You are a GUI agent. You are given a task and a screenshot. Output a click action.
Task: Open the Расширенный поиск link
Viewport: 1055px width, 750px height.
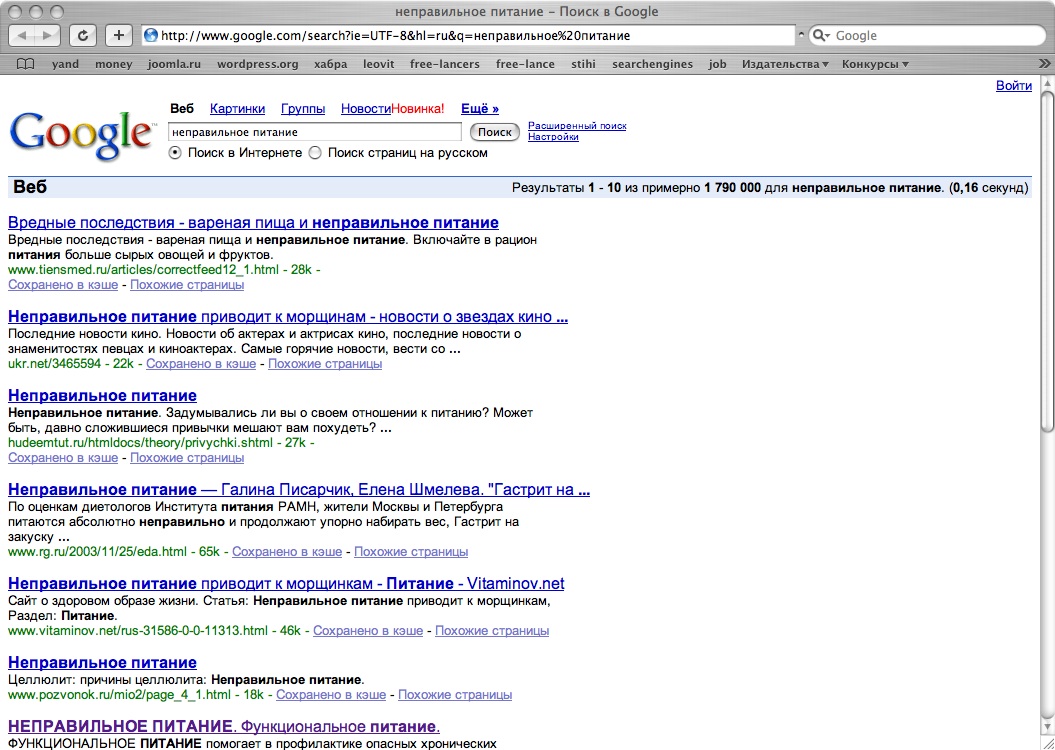tap(577, 126)
